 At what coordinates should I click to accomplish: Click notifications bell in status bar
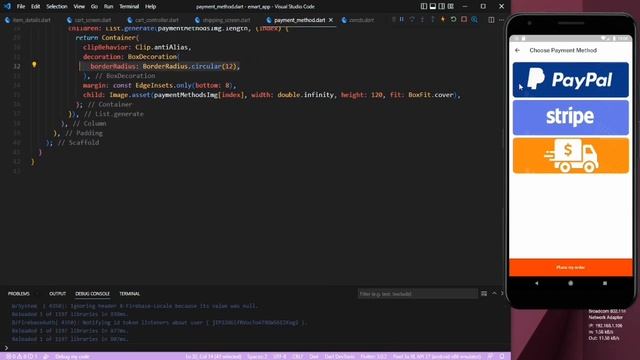(502, 356)
